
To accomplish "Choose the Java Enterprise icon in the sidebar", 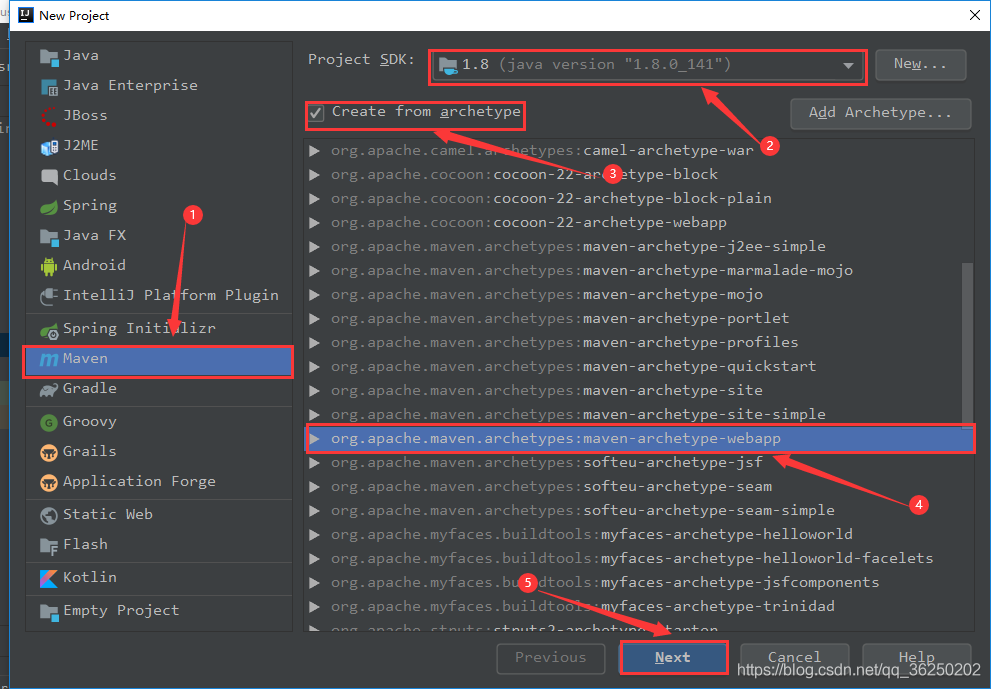I will click(x=49, y=87).
